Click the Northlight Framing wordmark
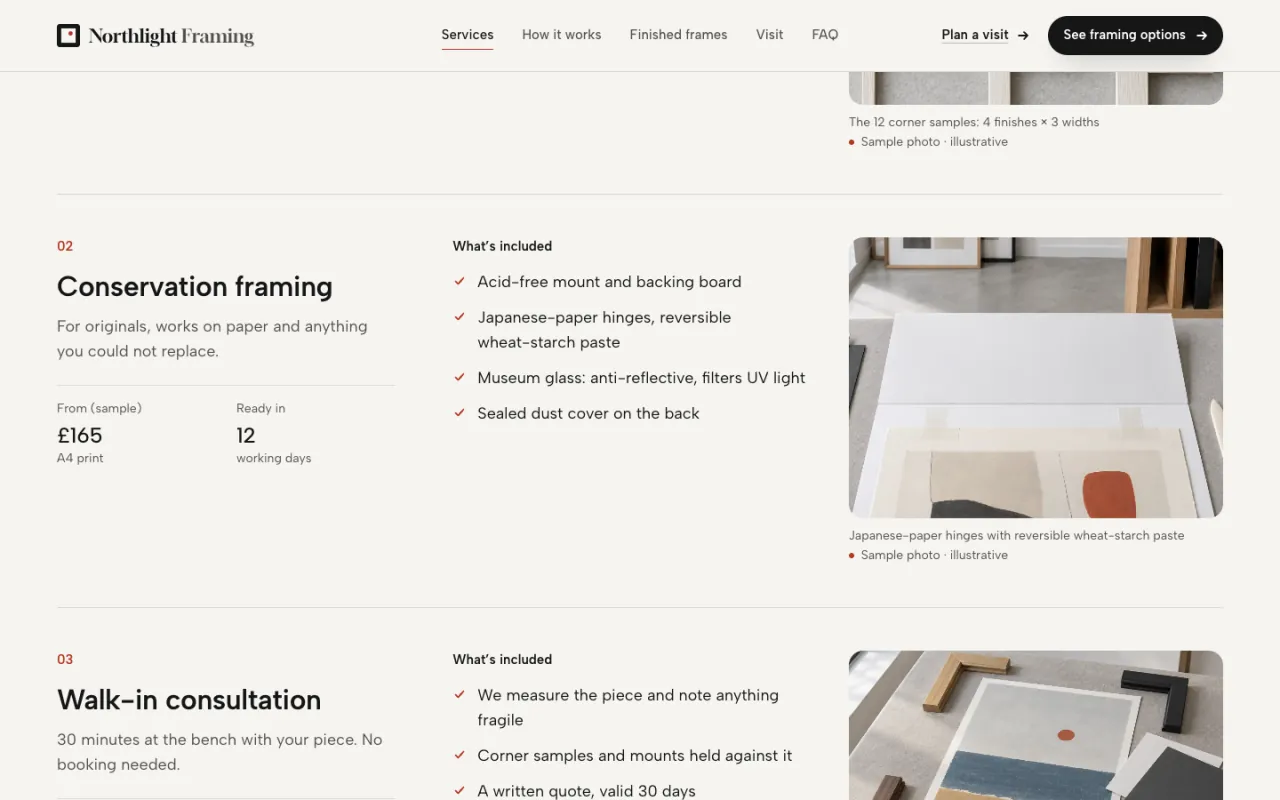The height and width of the screenshot is (800, 1280). pyautogui.click(x=171, y=36)
